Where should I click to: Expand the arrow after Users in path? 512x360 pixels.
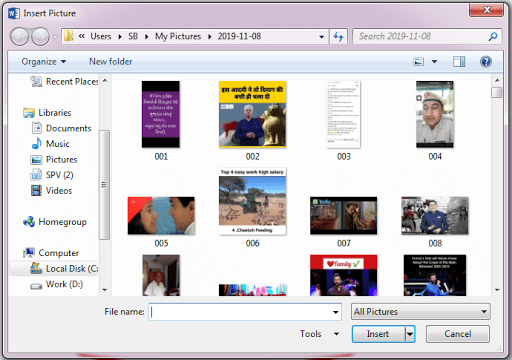point(120,36)
